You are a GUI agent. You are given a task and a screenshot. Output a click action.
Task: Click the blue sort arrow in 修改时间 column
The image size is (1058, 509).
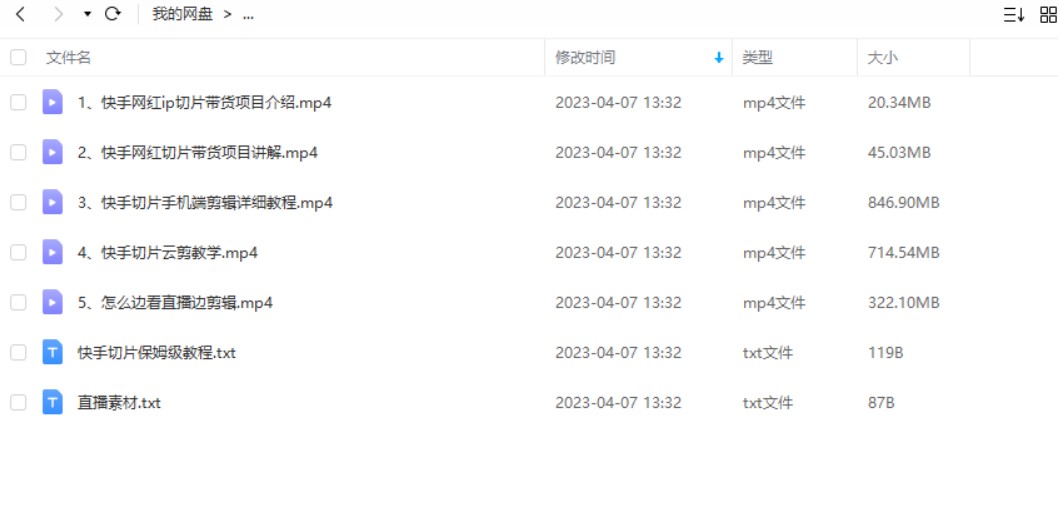719,58
